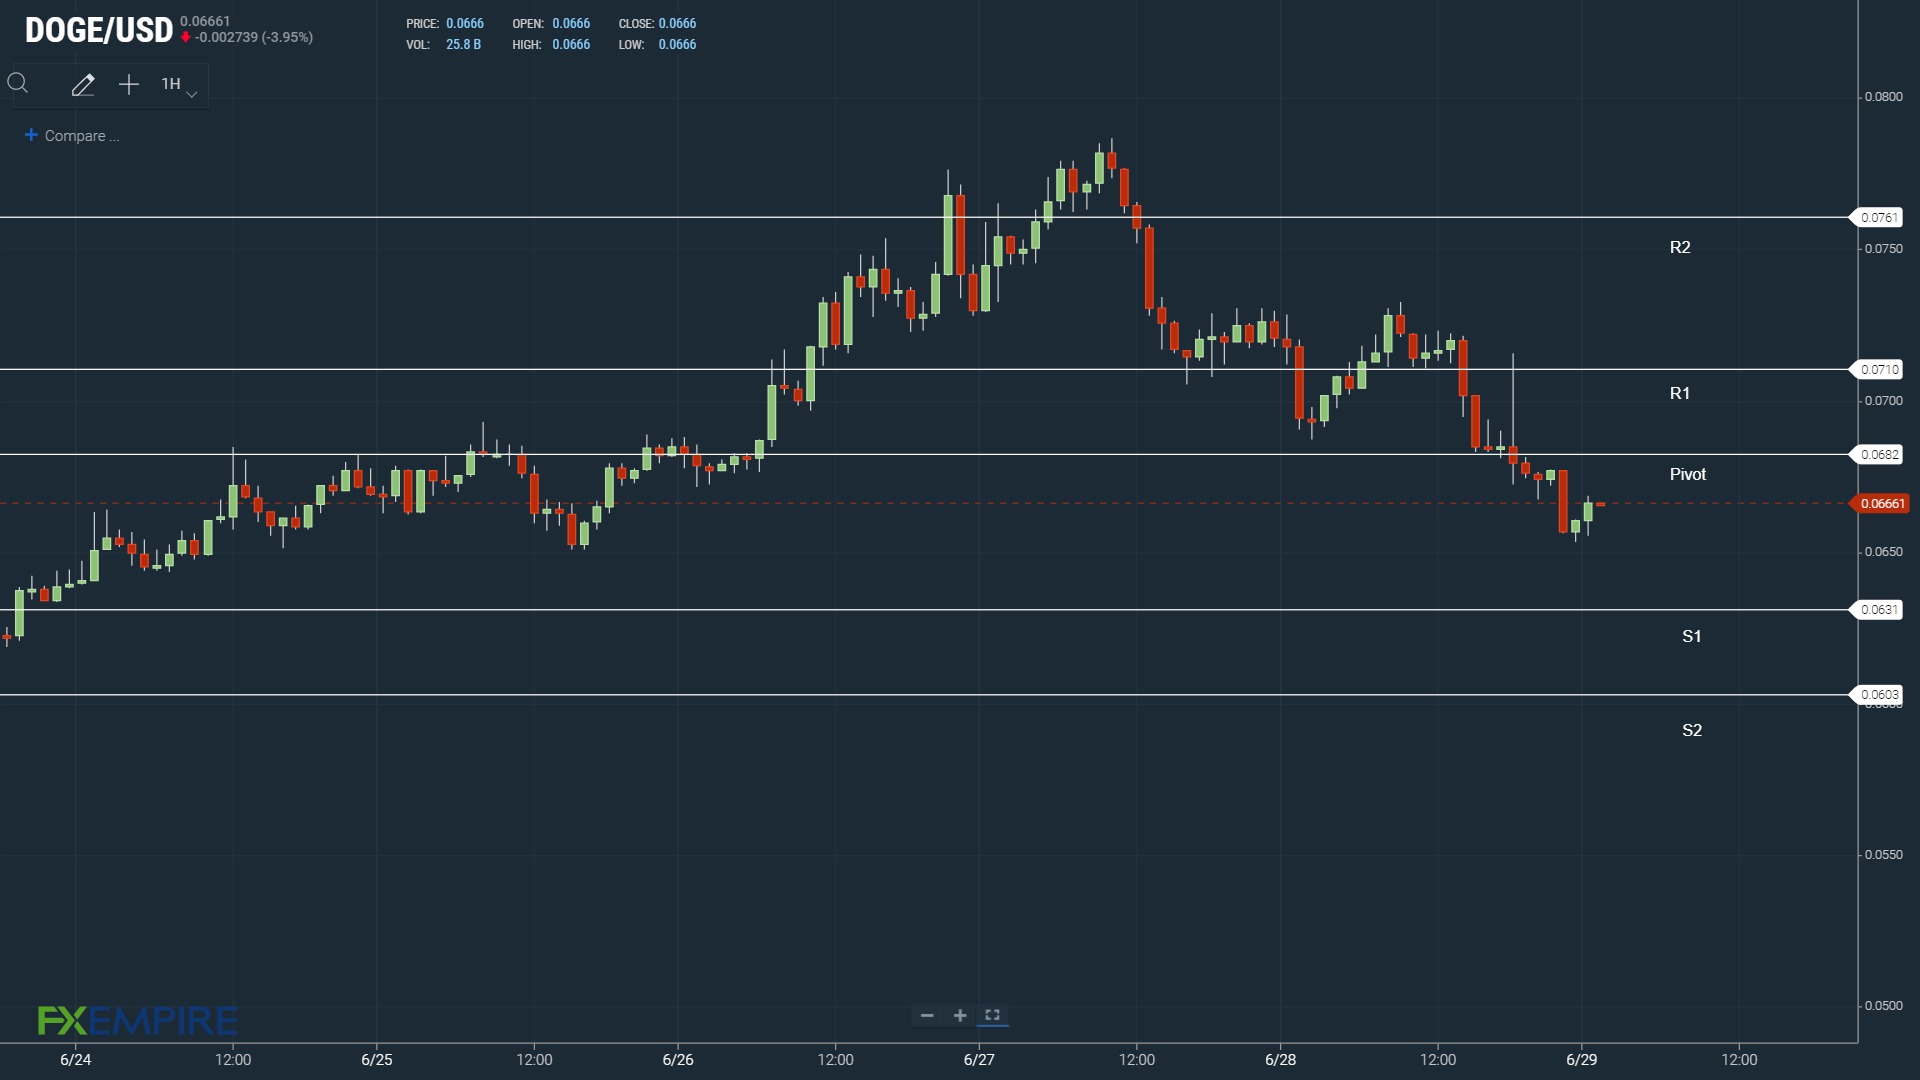Select the pencil drawing tool

click(x=83, y=85)
